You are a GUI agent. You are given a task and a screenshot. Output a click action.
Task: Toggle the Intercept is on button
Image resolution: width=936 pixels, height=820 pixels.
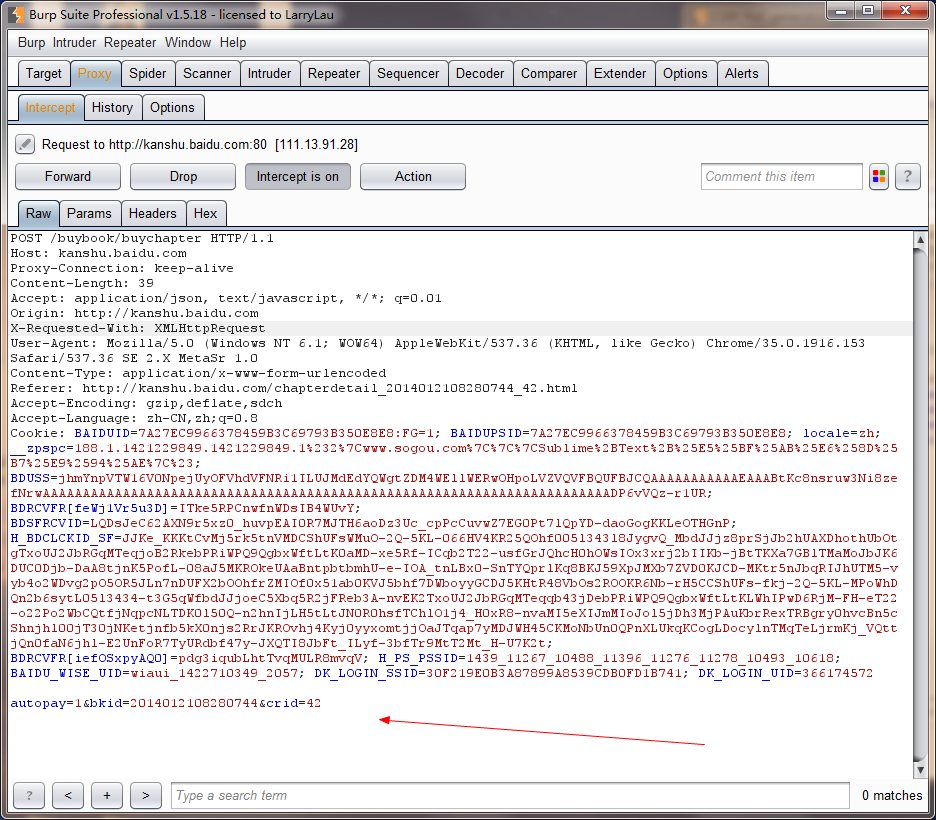pos(297,177)
